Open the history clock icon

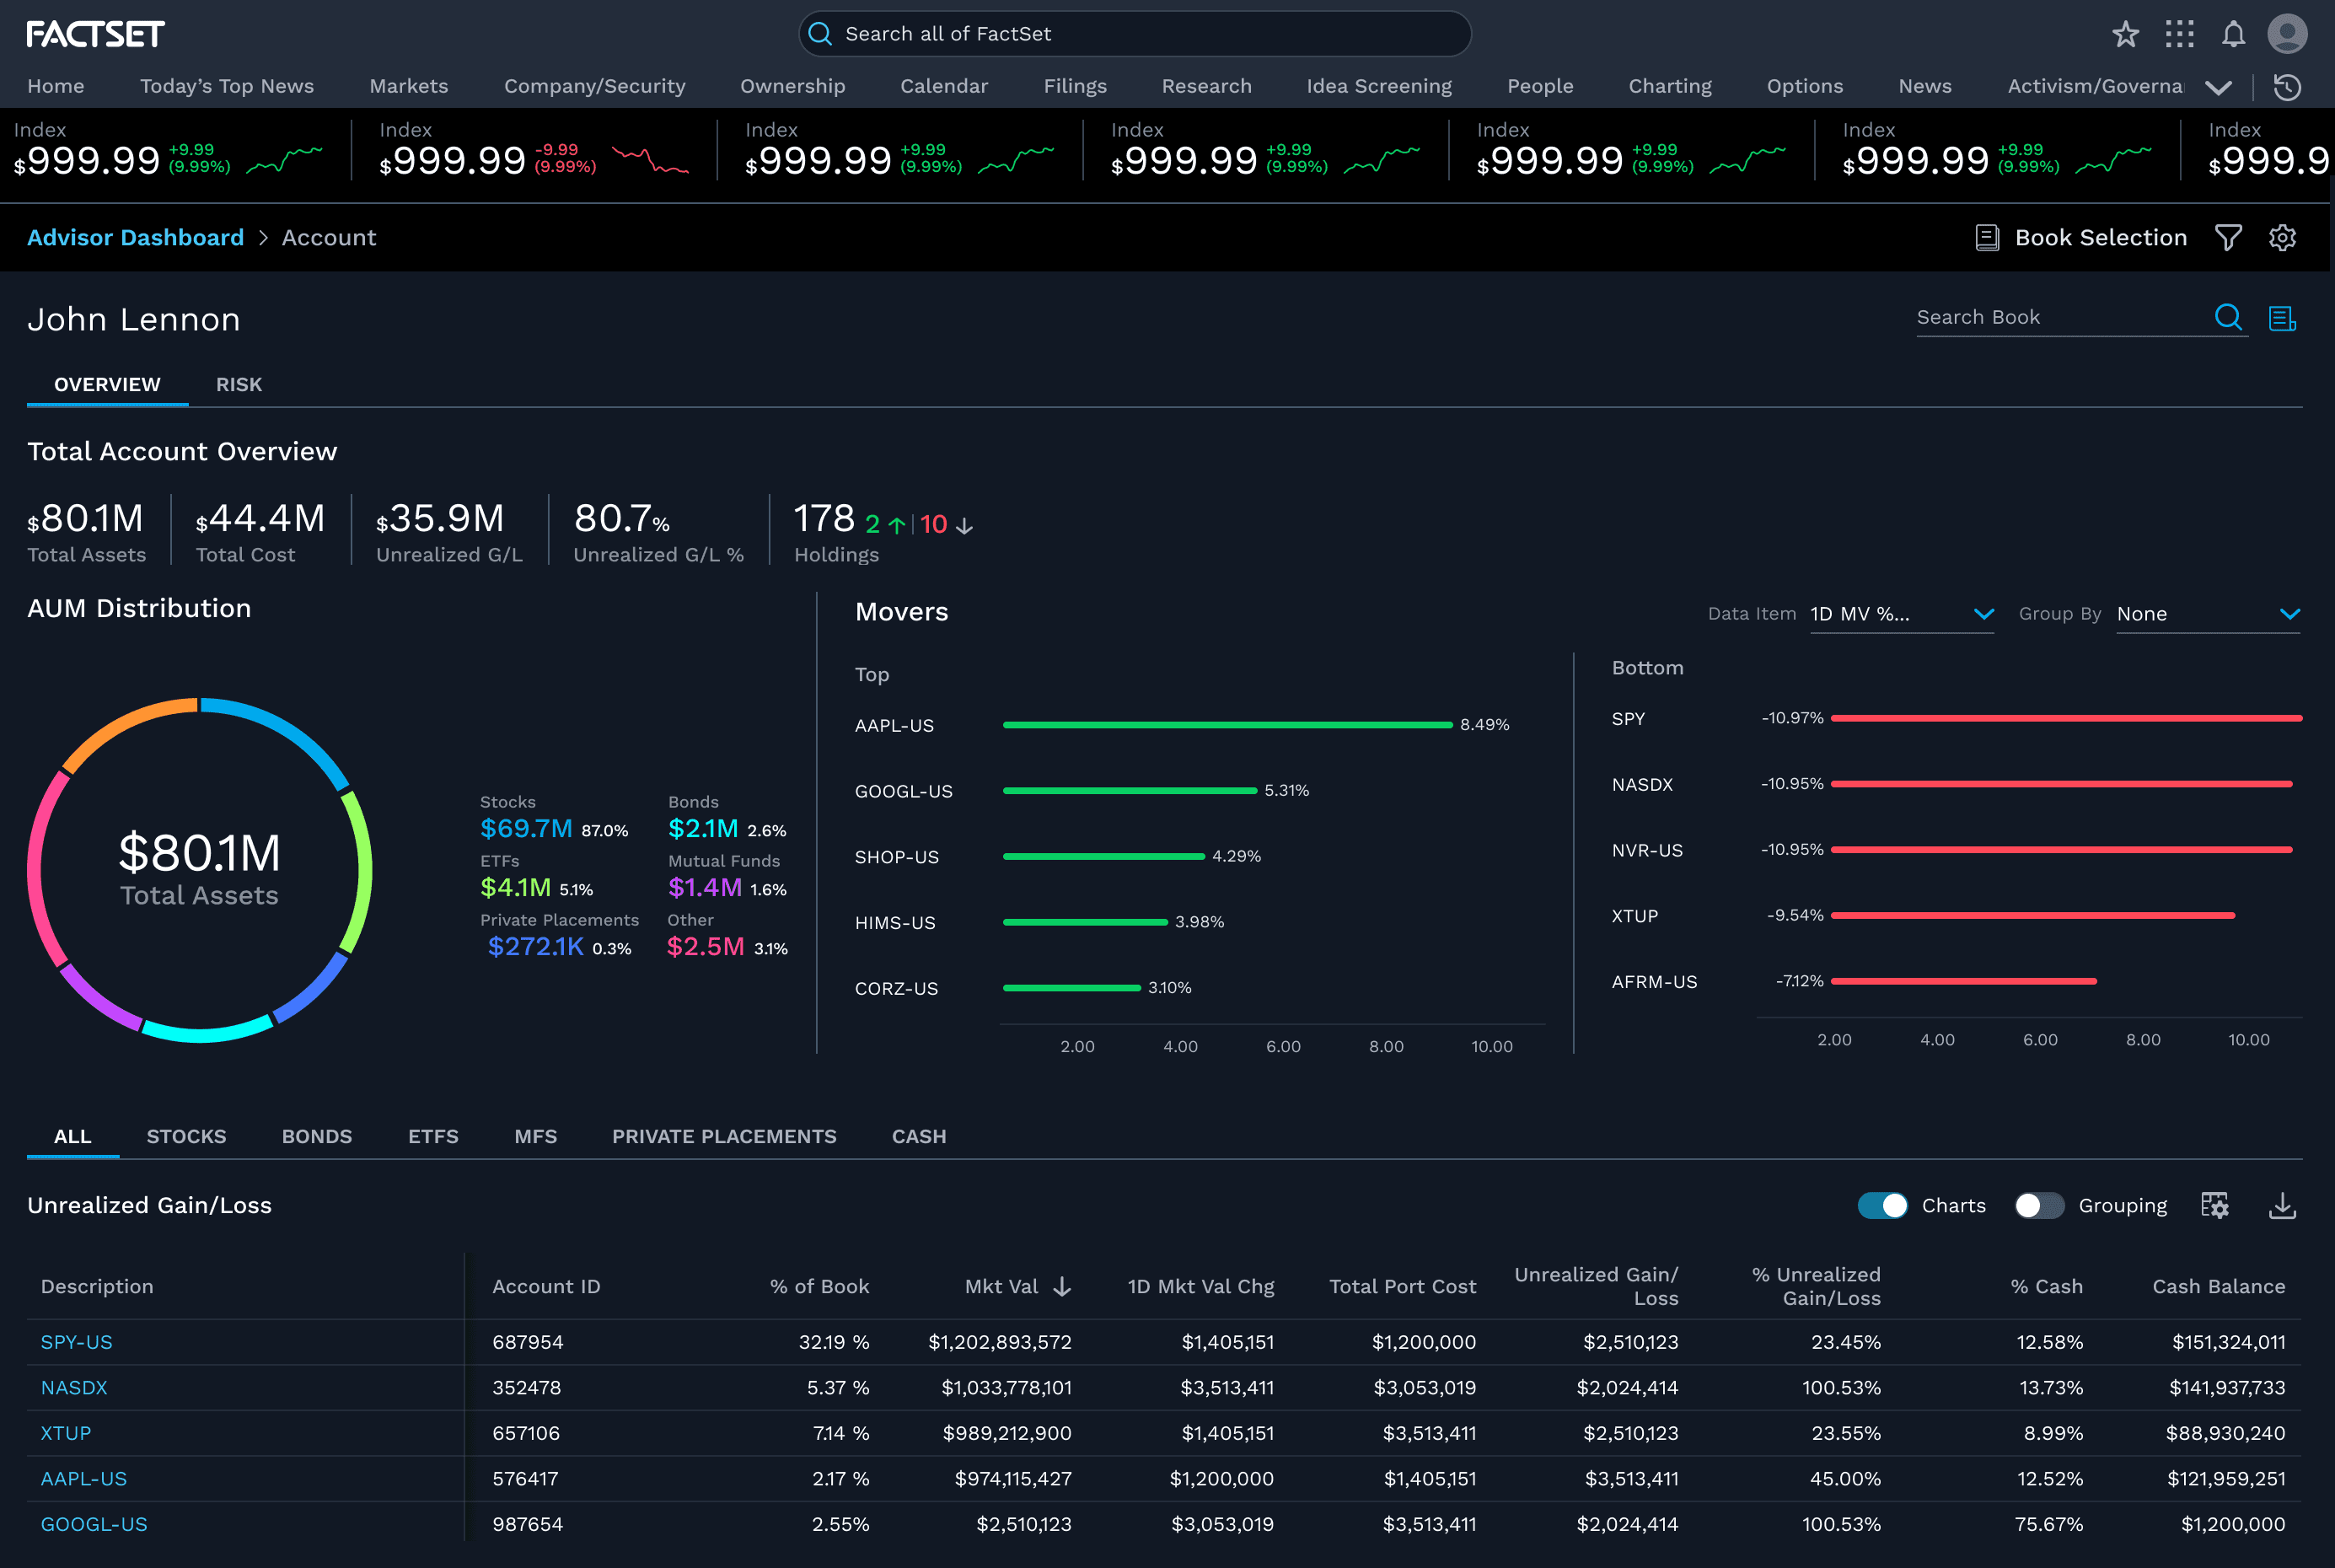click(2287, 87)
